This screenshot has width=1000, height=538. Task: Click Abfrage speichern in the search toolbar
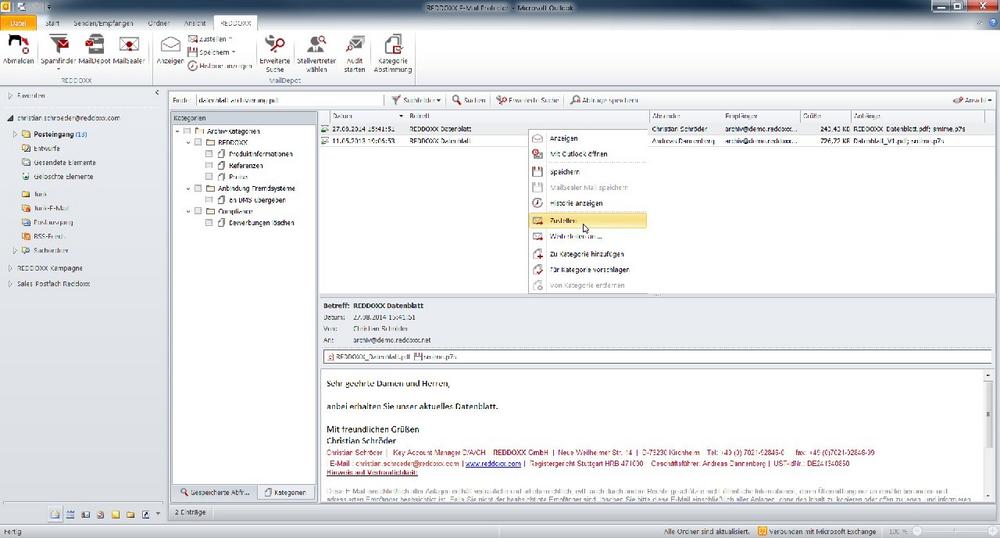click(x=603, y=100)
